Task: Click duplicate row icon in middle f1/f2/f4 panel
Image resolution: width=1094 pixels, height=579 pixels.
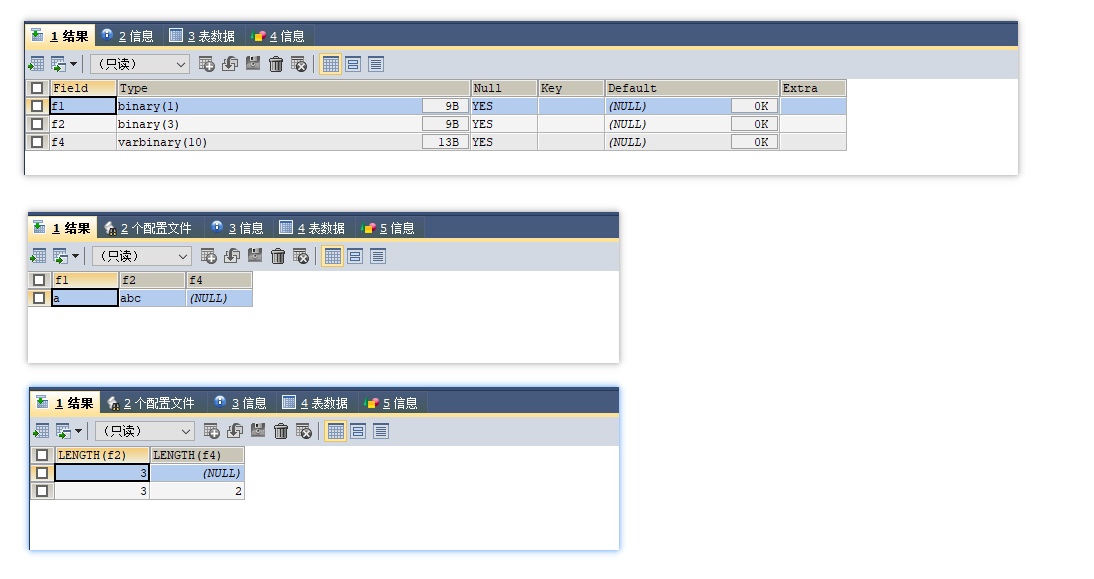Action: pyautogui.click(x=232, y=256)
